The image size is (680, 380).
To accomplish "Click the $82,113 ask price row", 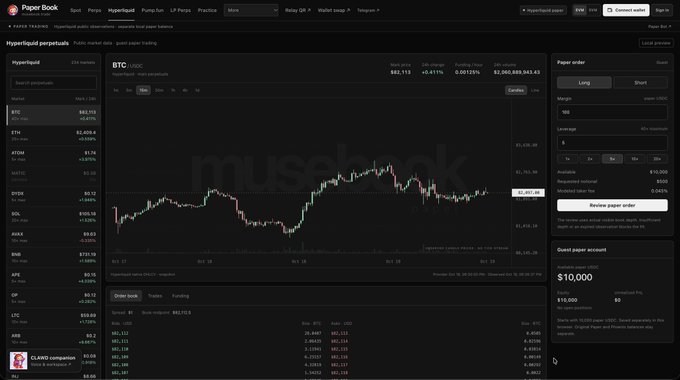I will click(435, 333).
